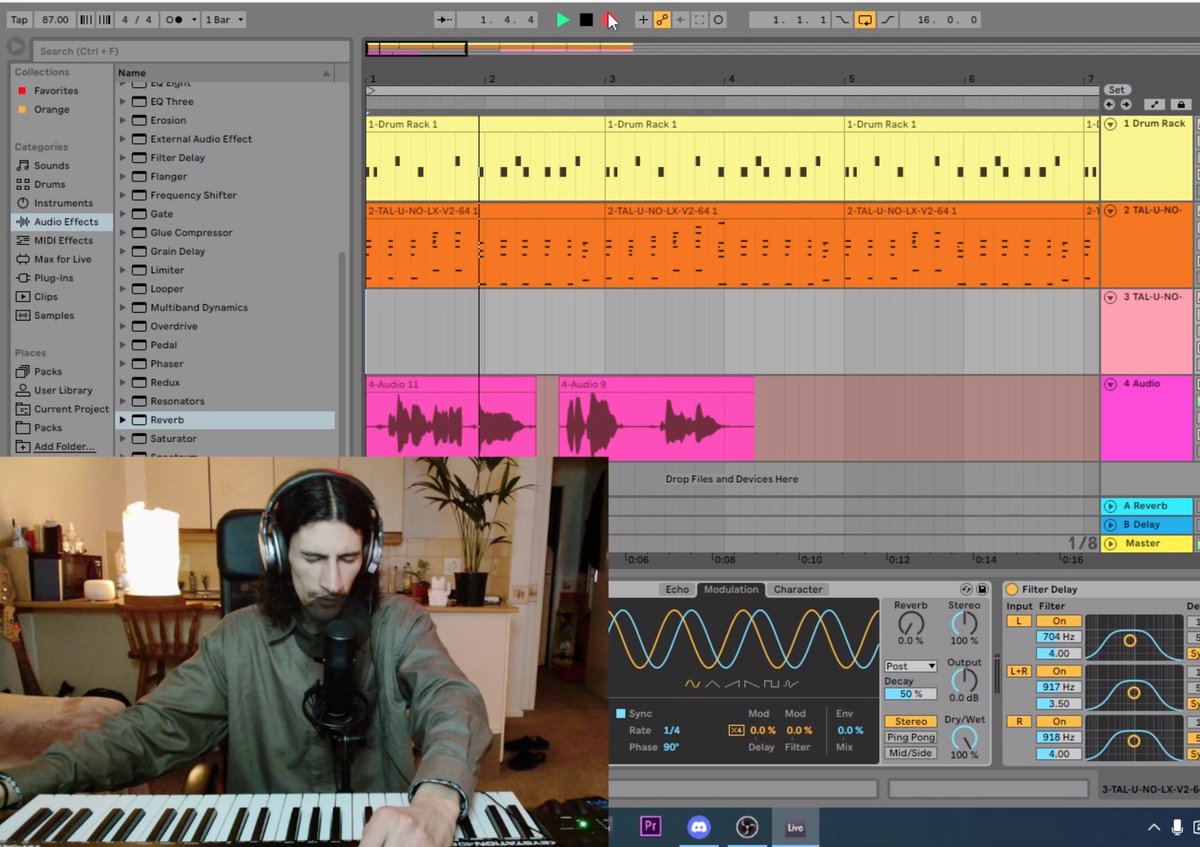Unfold the A Reverb return track
1200x847 pixels.
pyautogui.click(x=1110, y=506)
